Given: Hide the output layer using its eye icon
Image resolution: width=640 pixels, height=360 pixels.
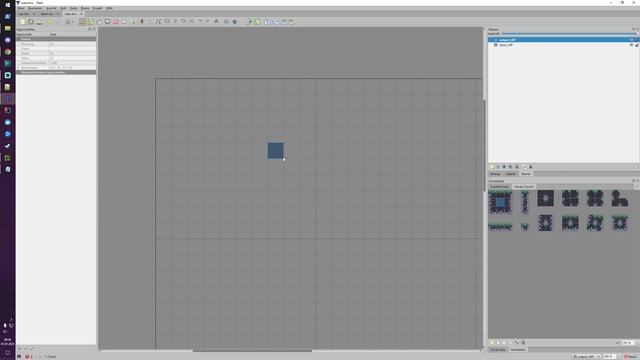Looking at the screenshot, I should [x=631, y=40].
